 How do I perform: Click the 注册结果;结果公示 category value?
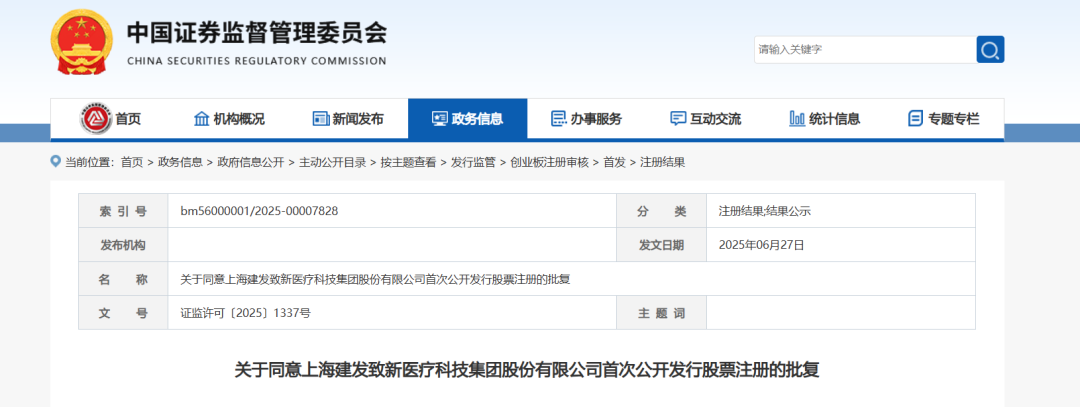(765, 211)
